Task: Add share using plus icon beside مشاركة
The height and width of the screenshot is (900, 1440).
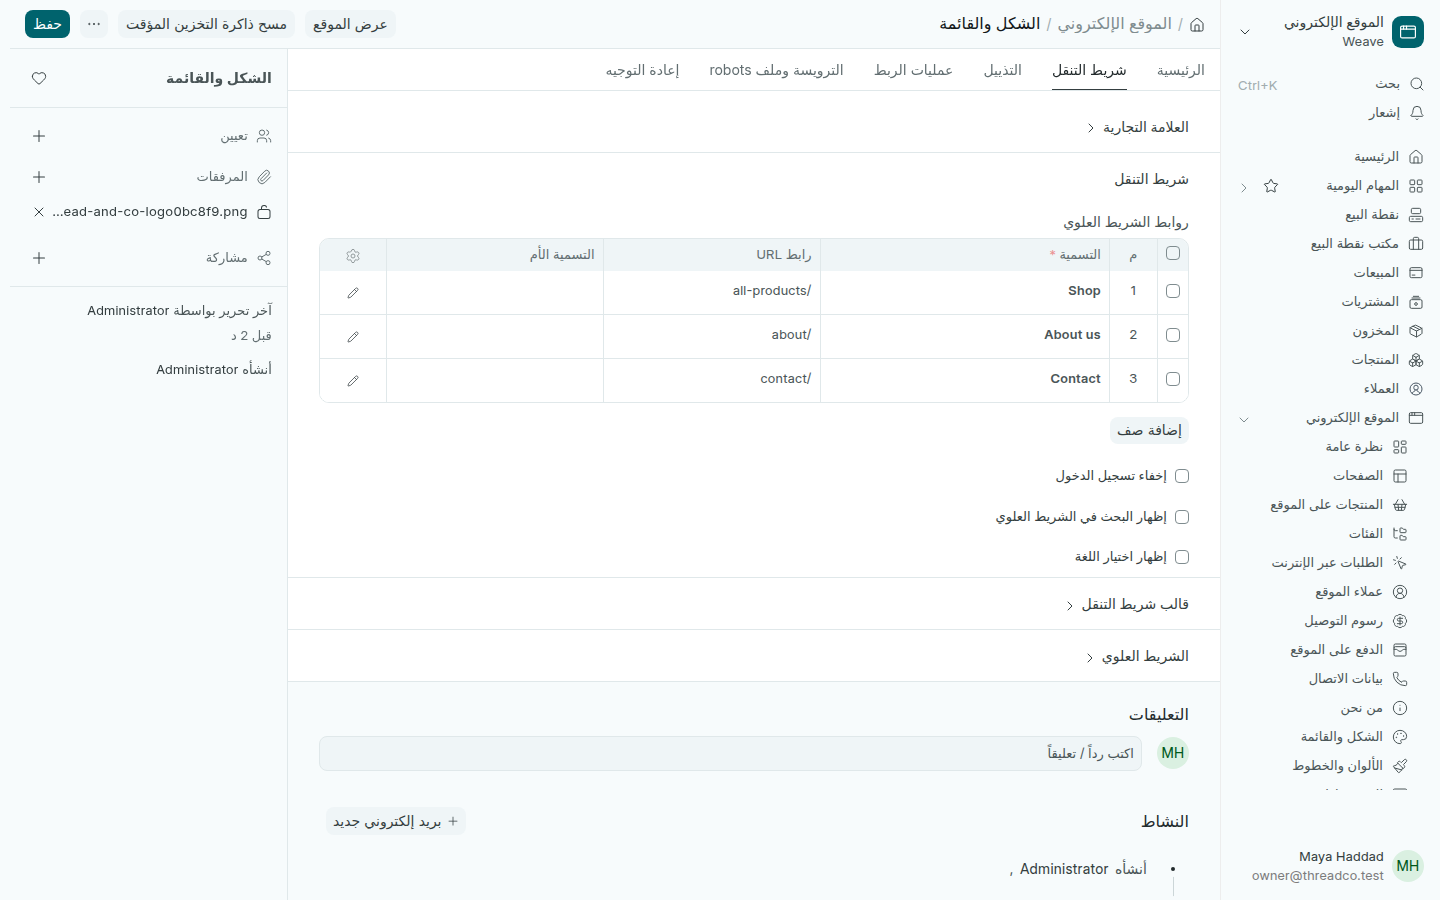Action: [39, 258]
